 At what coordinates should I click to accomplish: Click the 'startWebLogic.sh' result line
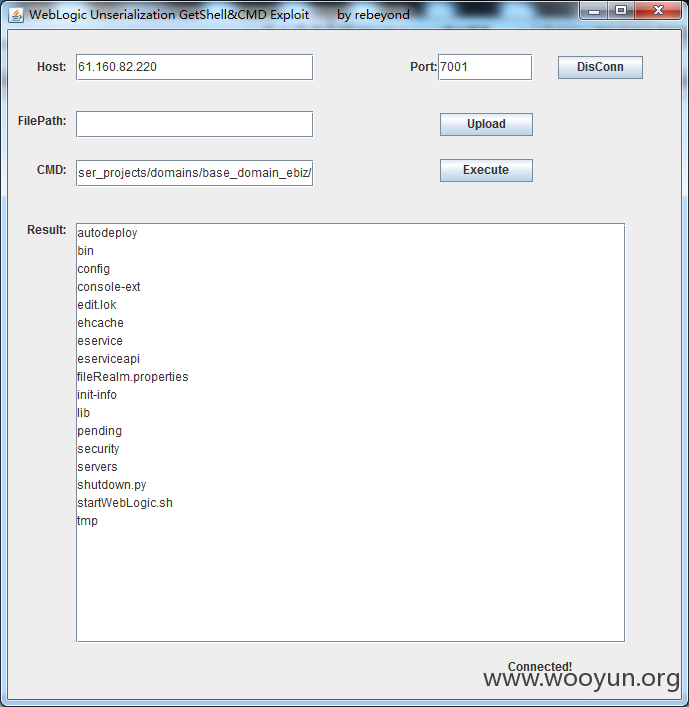pos(125,503)
